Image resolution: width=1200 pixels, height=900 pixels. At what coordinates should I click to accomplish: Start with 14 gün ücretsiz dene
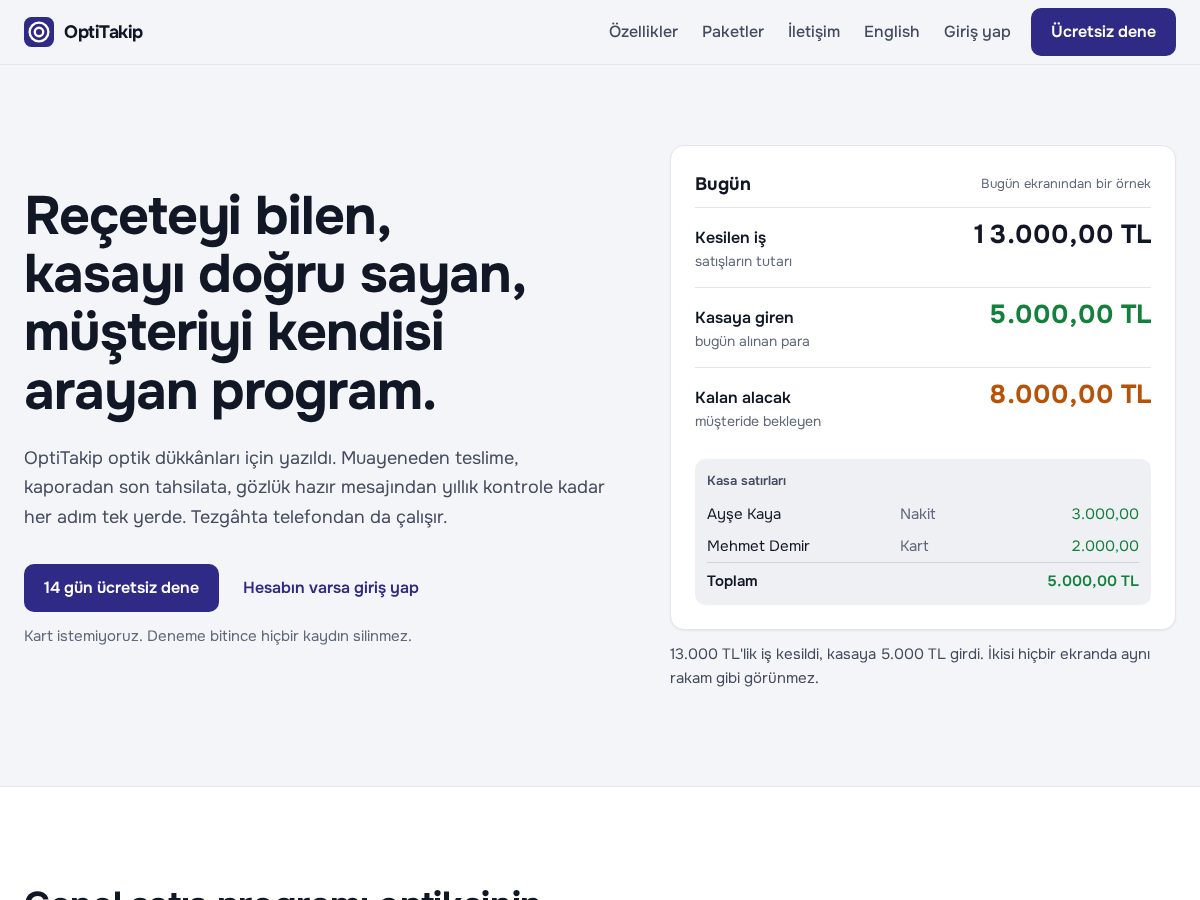tap(121, 588)
